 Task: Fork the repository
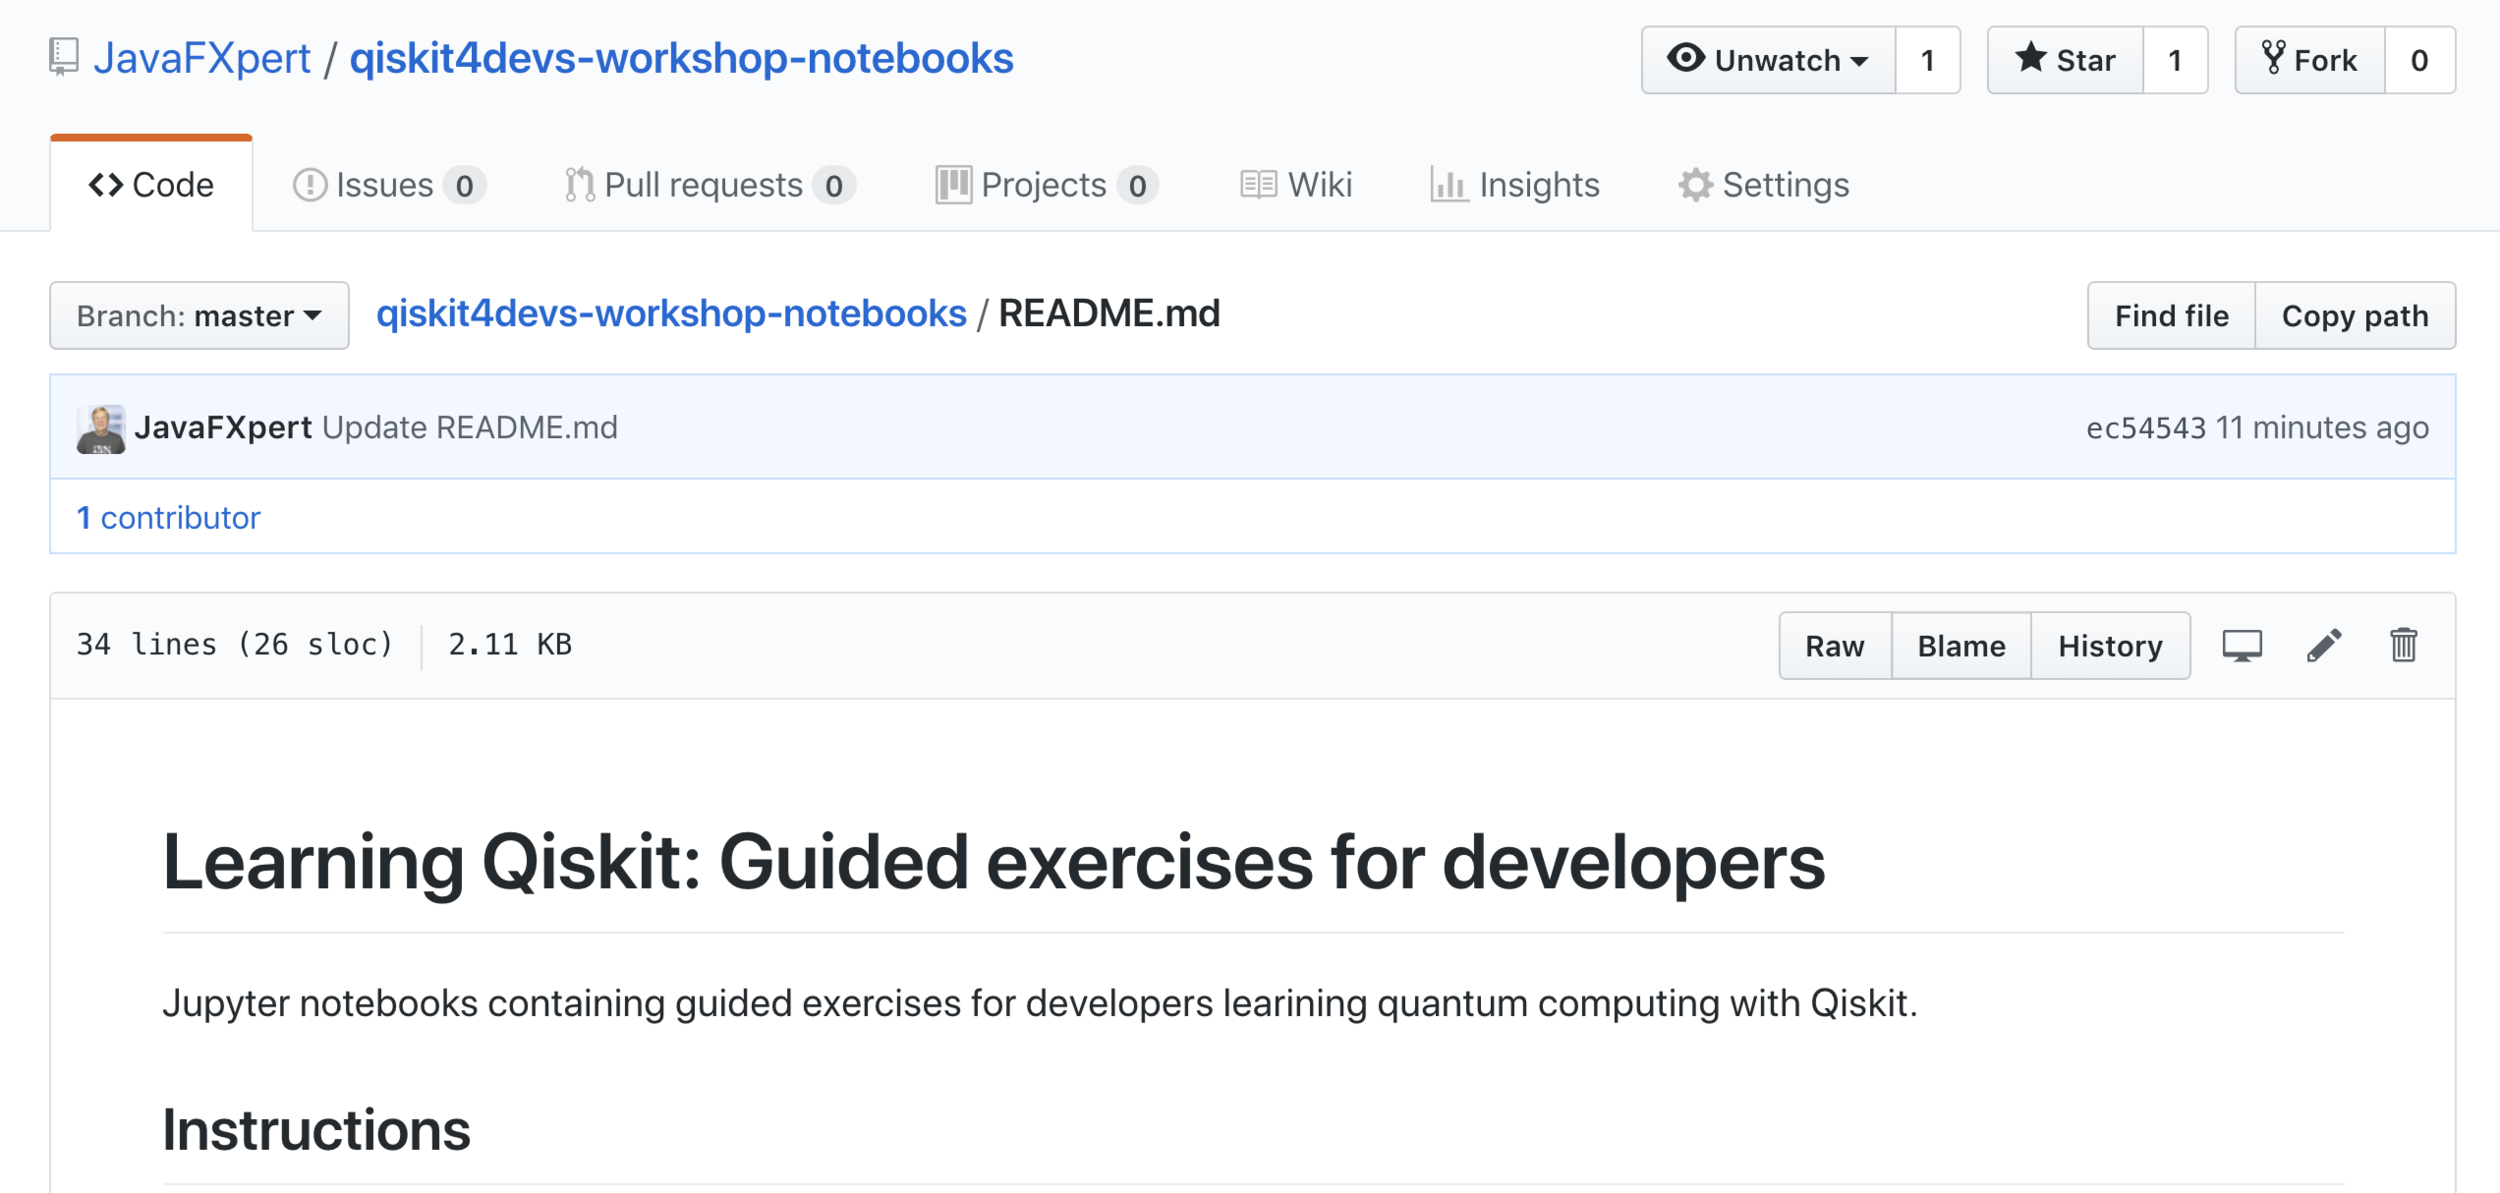(2310, 60)
